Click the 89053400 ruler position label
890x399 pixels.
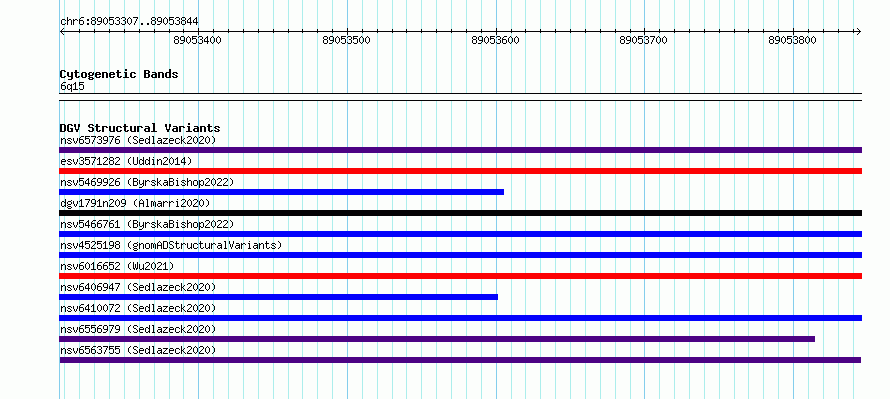coord(198,40)
